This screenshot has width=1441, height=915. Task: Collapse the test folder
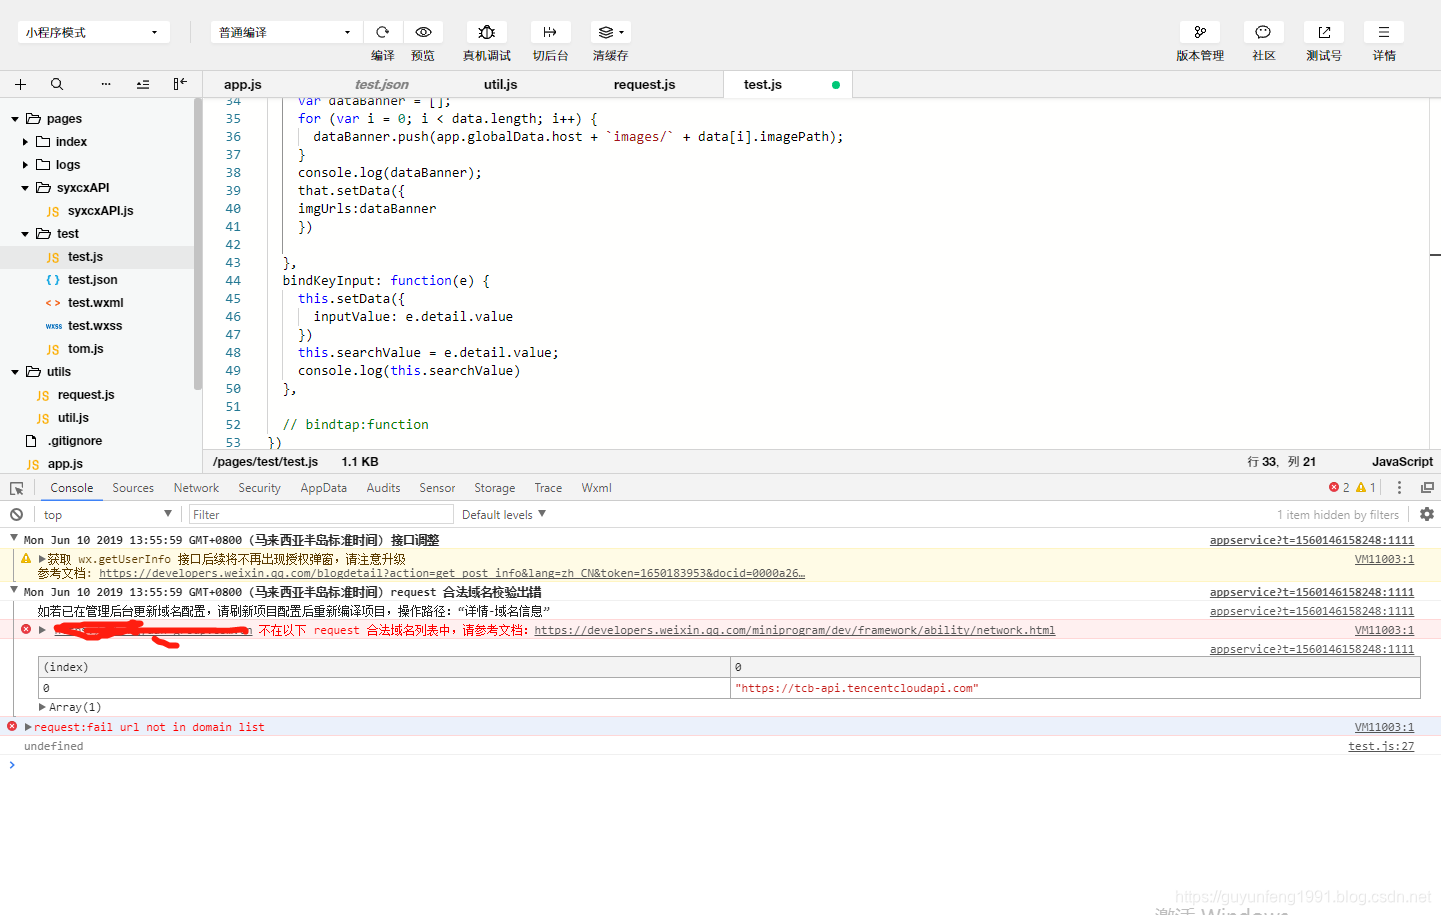(x=25, y=234)
